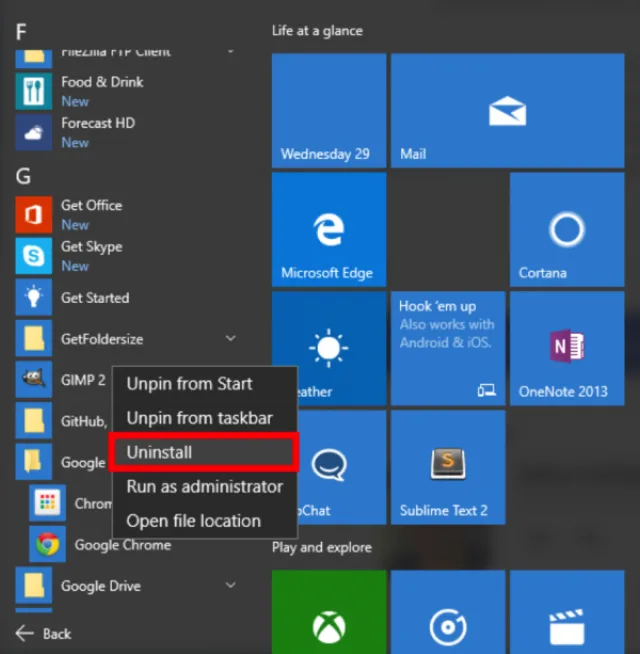
Task: Select Unpin from Start
Action: pos(204,384)
